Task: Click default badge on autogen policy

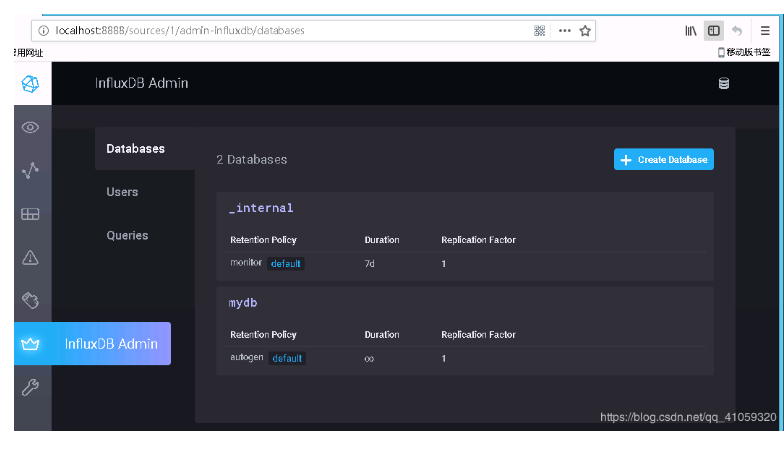Action: tap(287, 358)
